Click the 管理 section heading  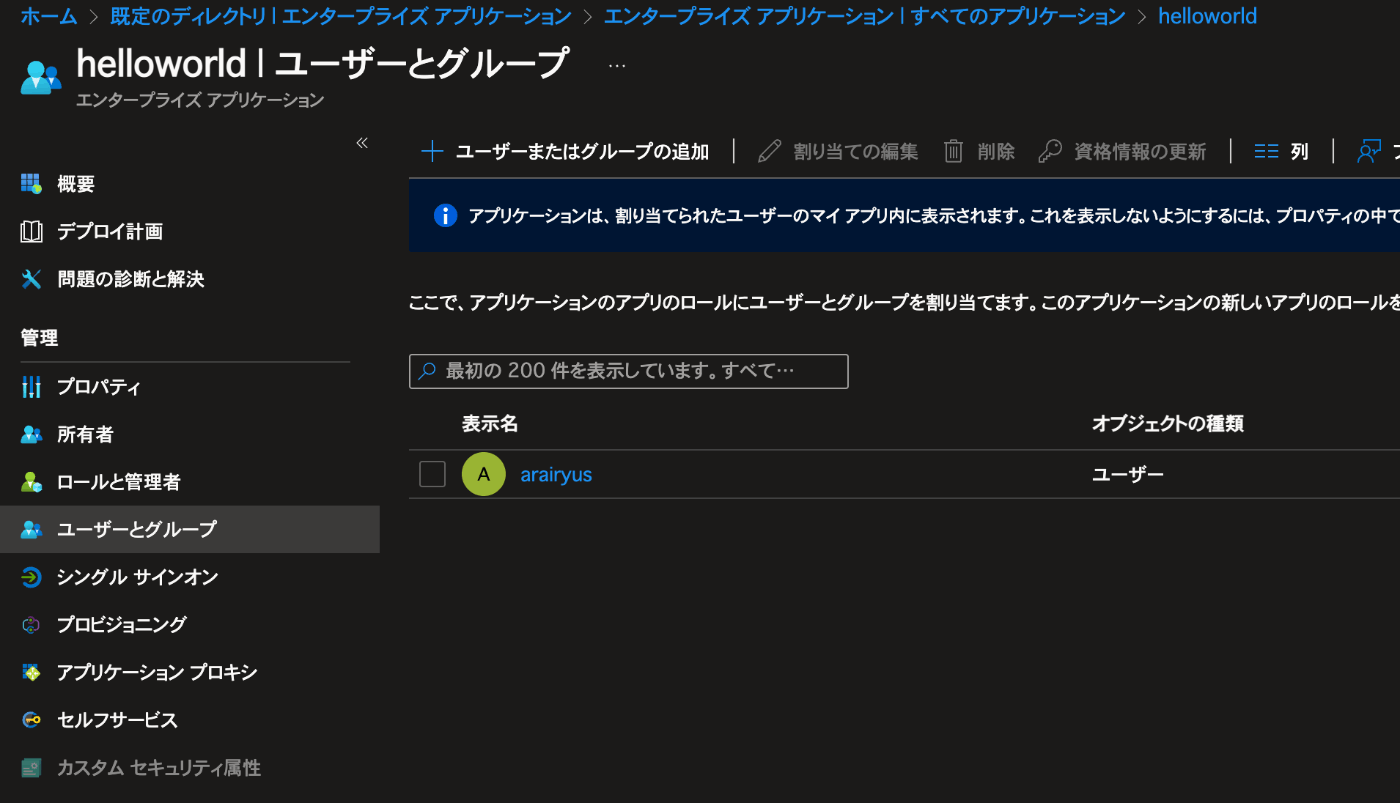(x=39, y=338)
